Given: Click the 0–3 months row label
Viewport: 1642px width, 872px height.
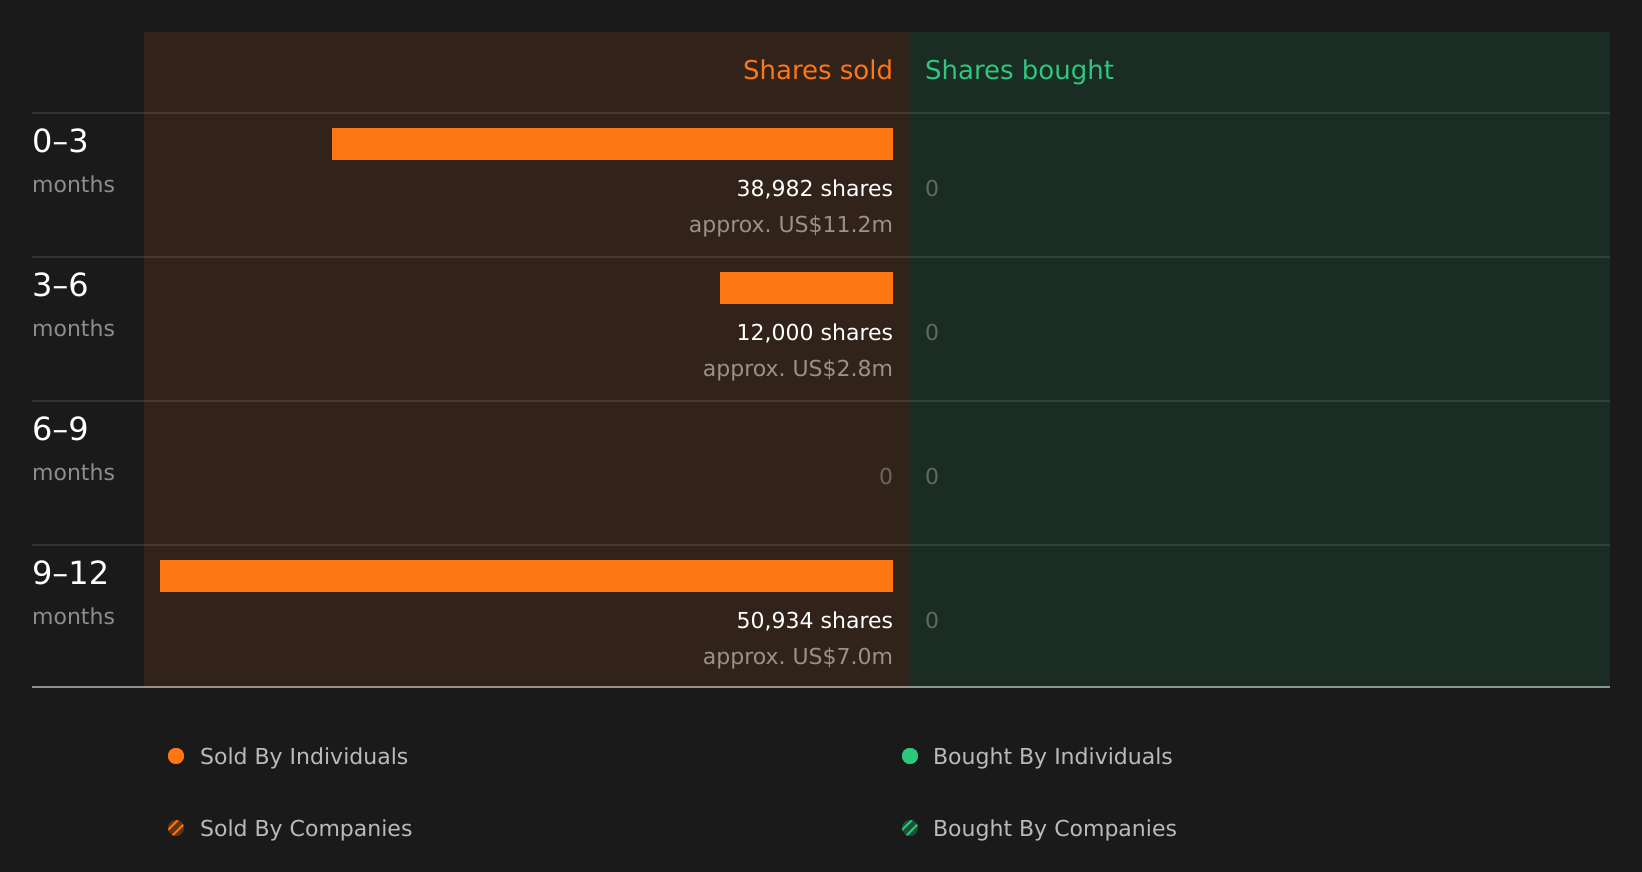Looking at the screenshot, I should [x=74, y=161].
